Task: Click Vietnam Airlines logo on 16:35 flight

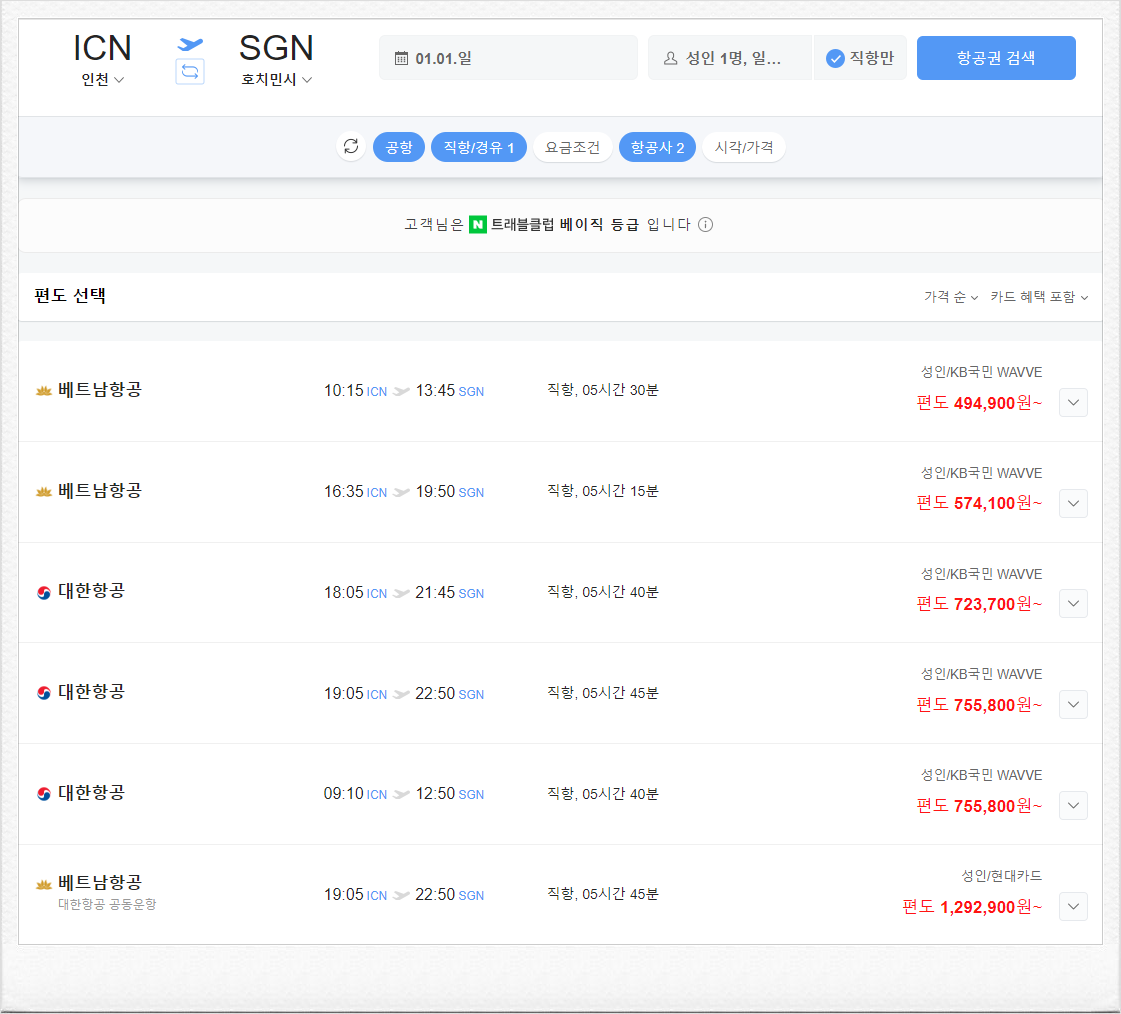Action: [44, 491]
